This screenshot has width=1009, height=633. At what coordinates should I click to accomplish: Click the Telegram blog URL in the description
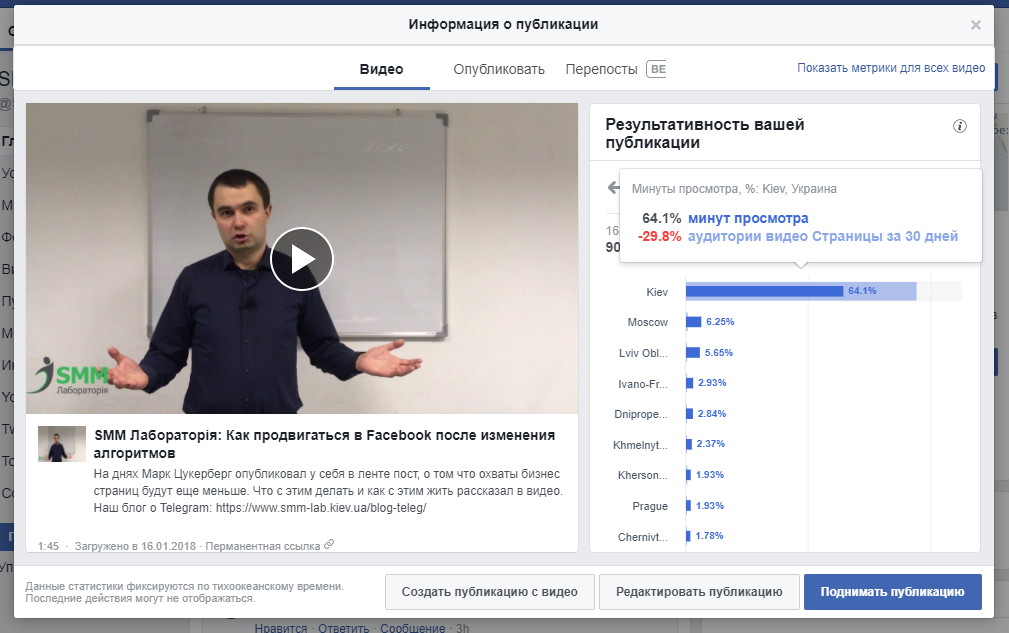click(x=321, y=508)
